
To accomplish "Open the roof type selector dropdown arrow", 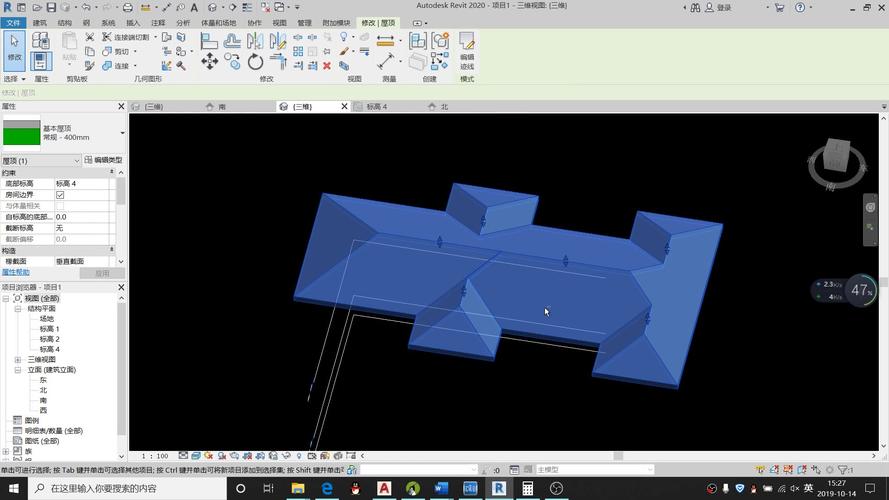I will [122, 133].
